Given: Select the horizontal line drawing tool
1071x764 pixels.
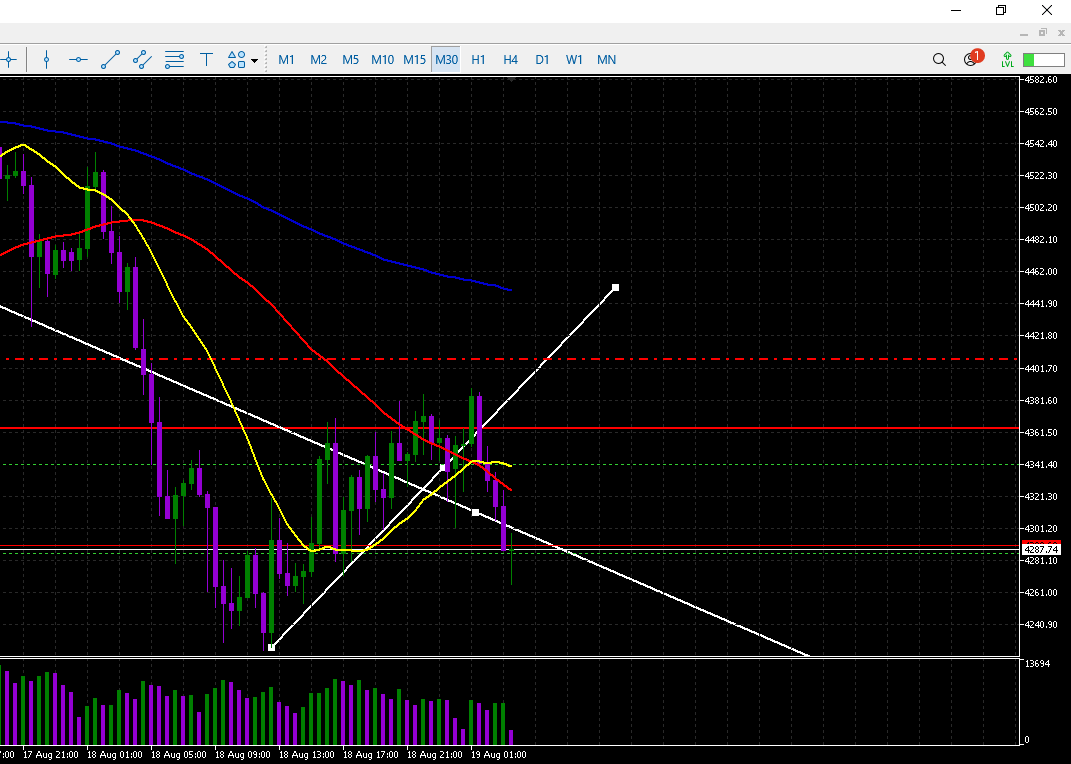Looking at the screenshot, I should [78, 60].
